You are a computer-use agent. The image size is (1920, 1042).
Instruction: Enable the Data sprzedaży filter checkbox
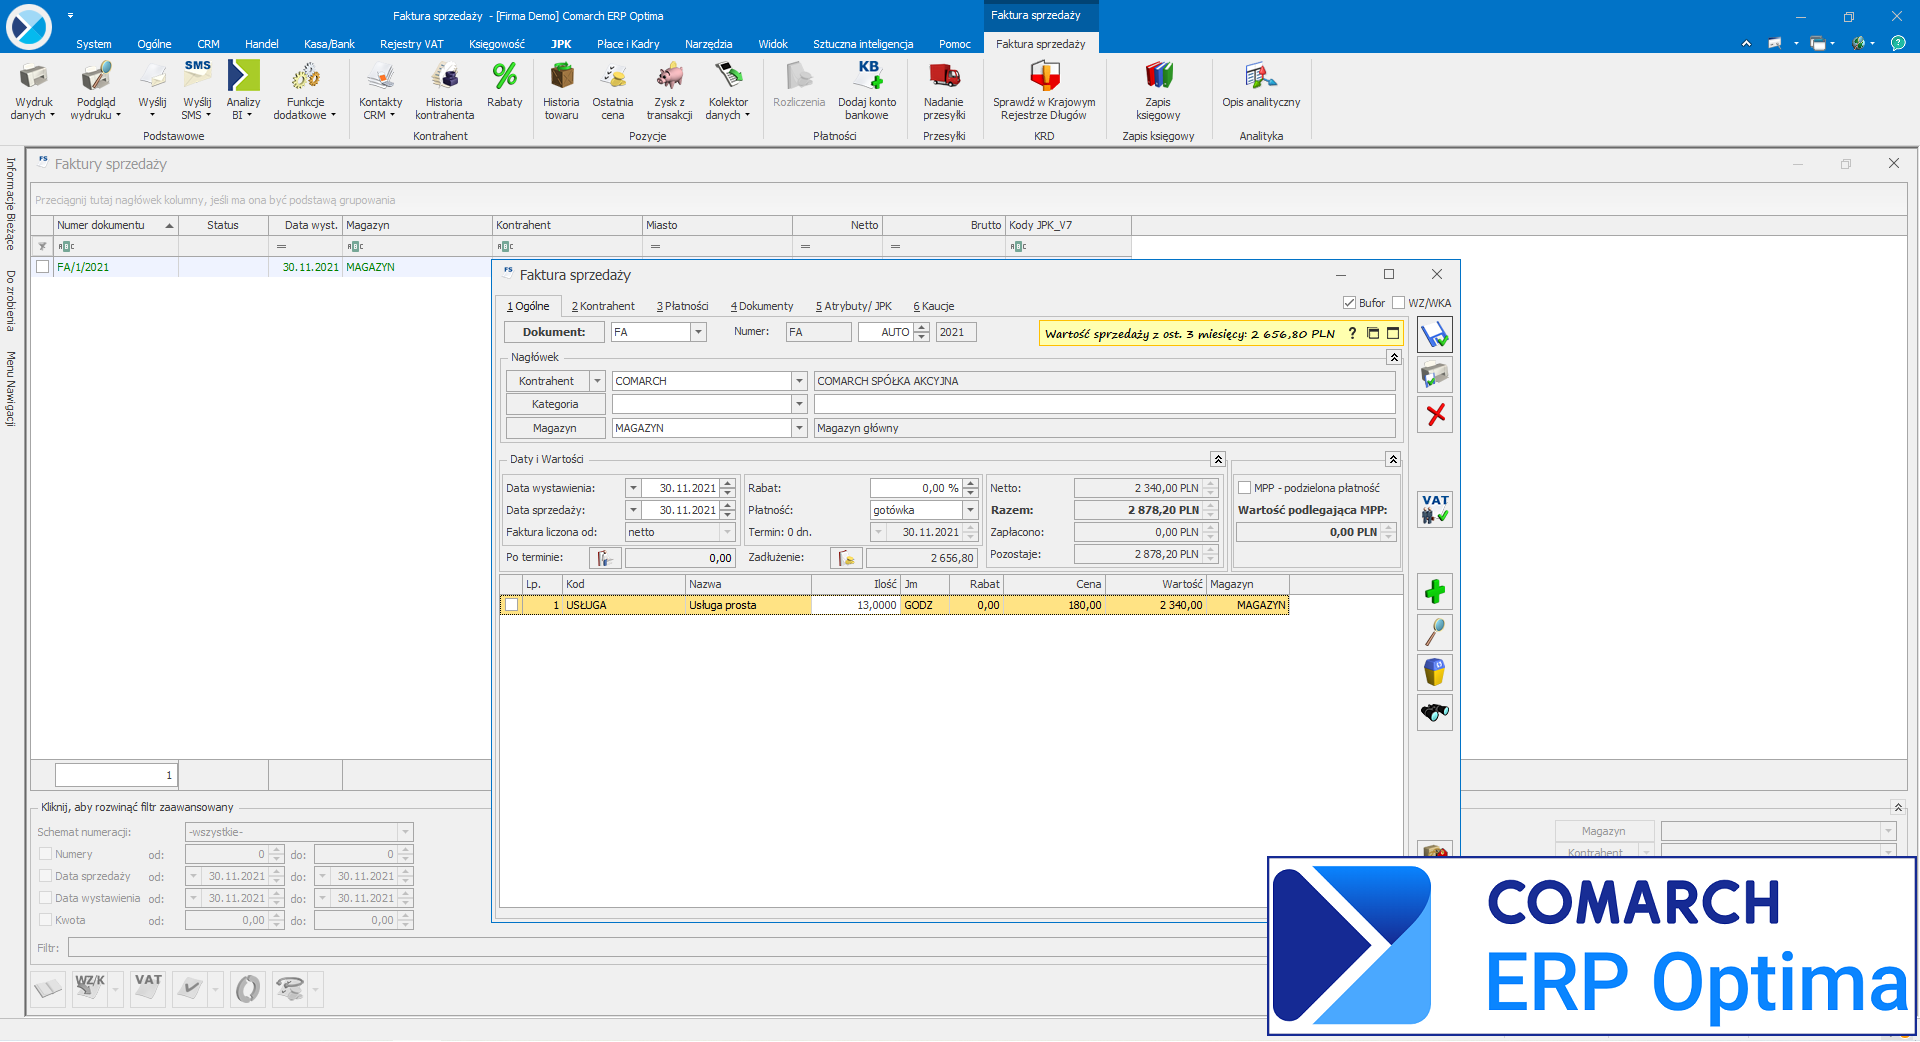45,876
